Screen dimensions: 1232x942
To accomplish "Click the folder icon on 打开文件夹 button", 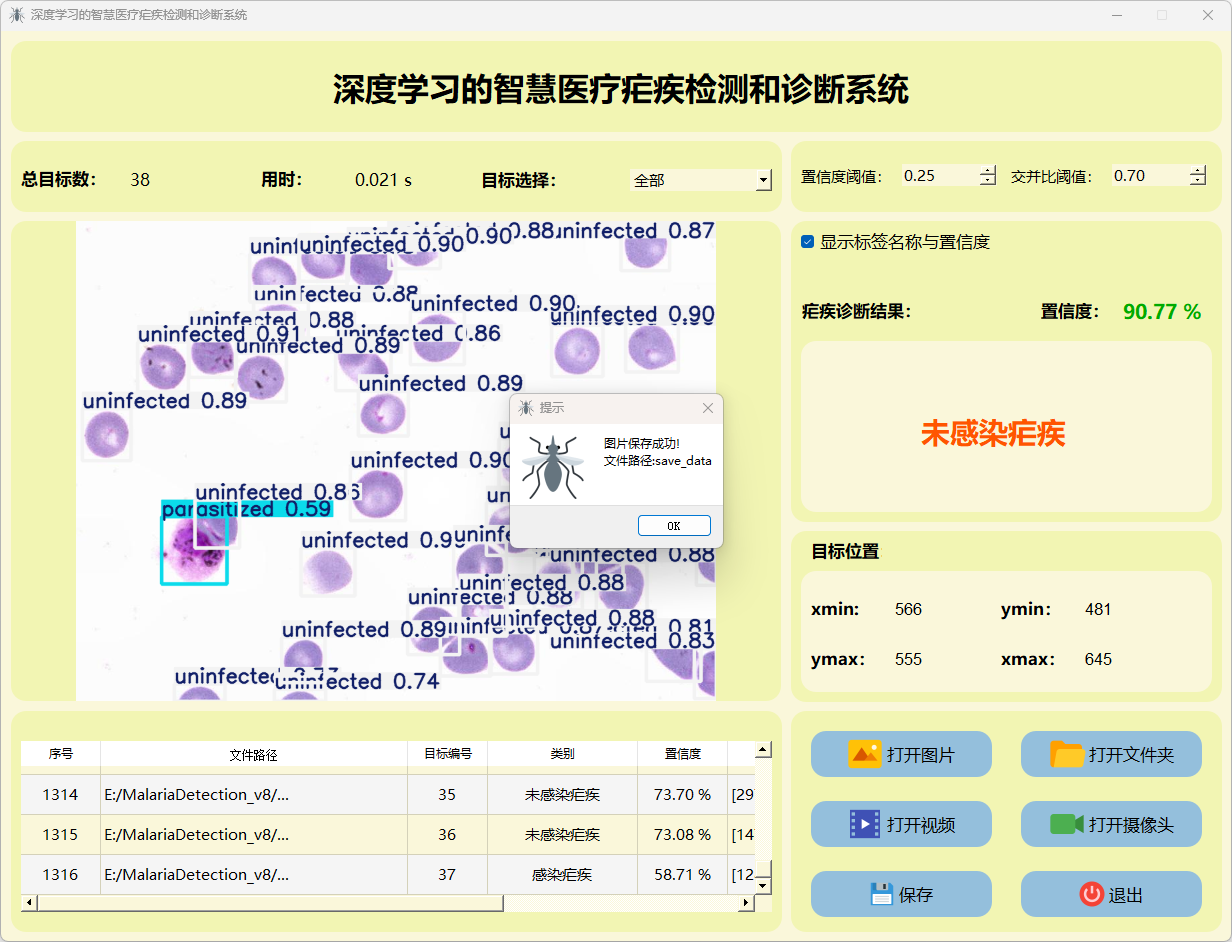I will tap(1067, 754).
